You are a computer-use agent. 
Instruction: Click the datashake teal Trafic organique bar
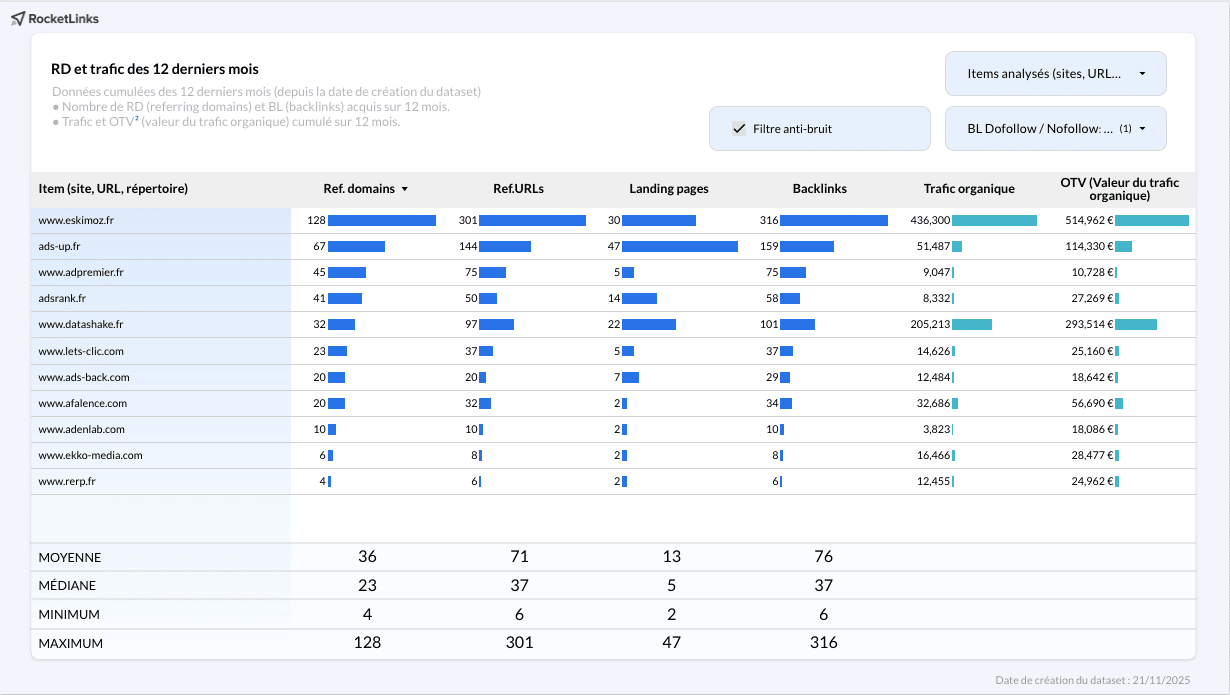tap(971, 324)
